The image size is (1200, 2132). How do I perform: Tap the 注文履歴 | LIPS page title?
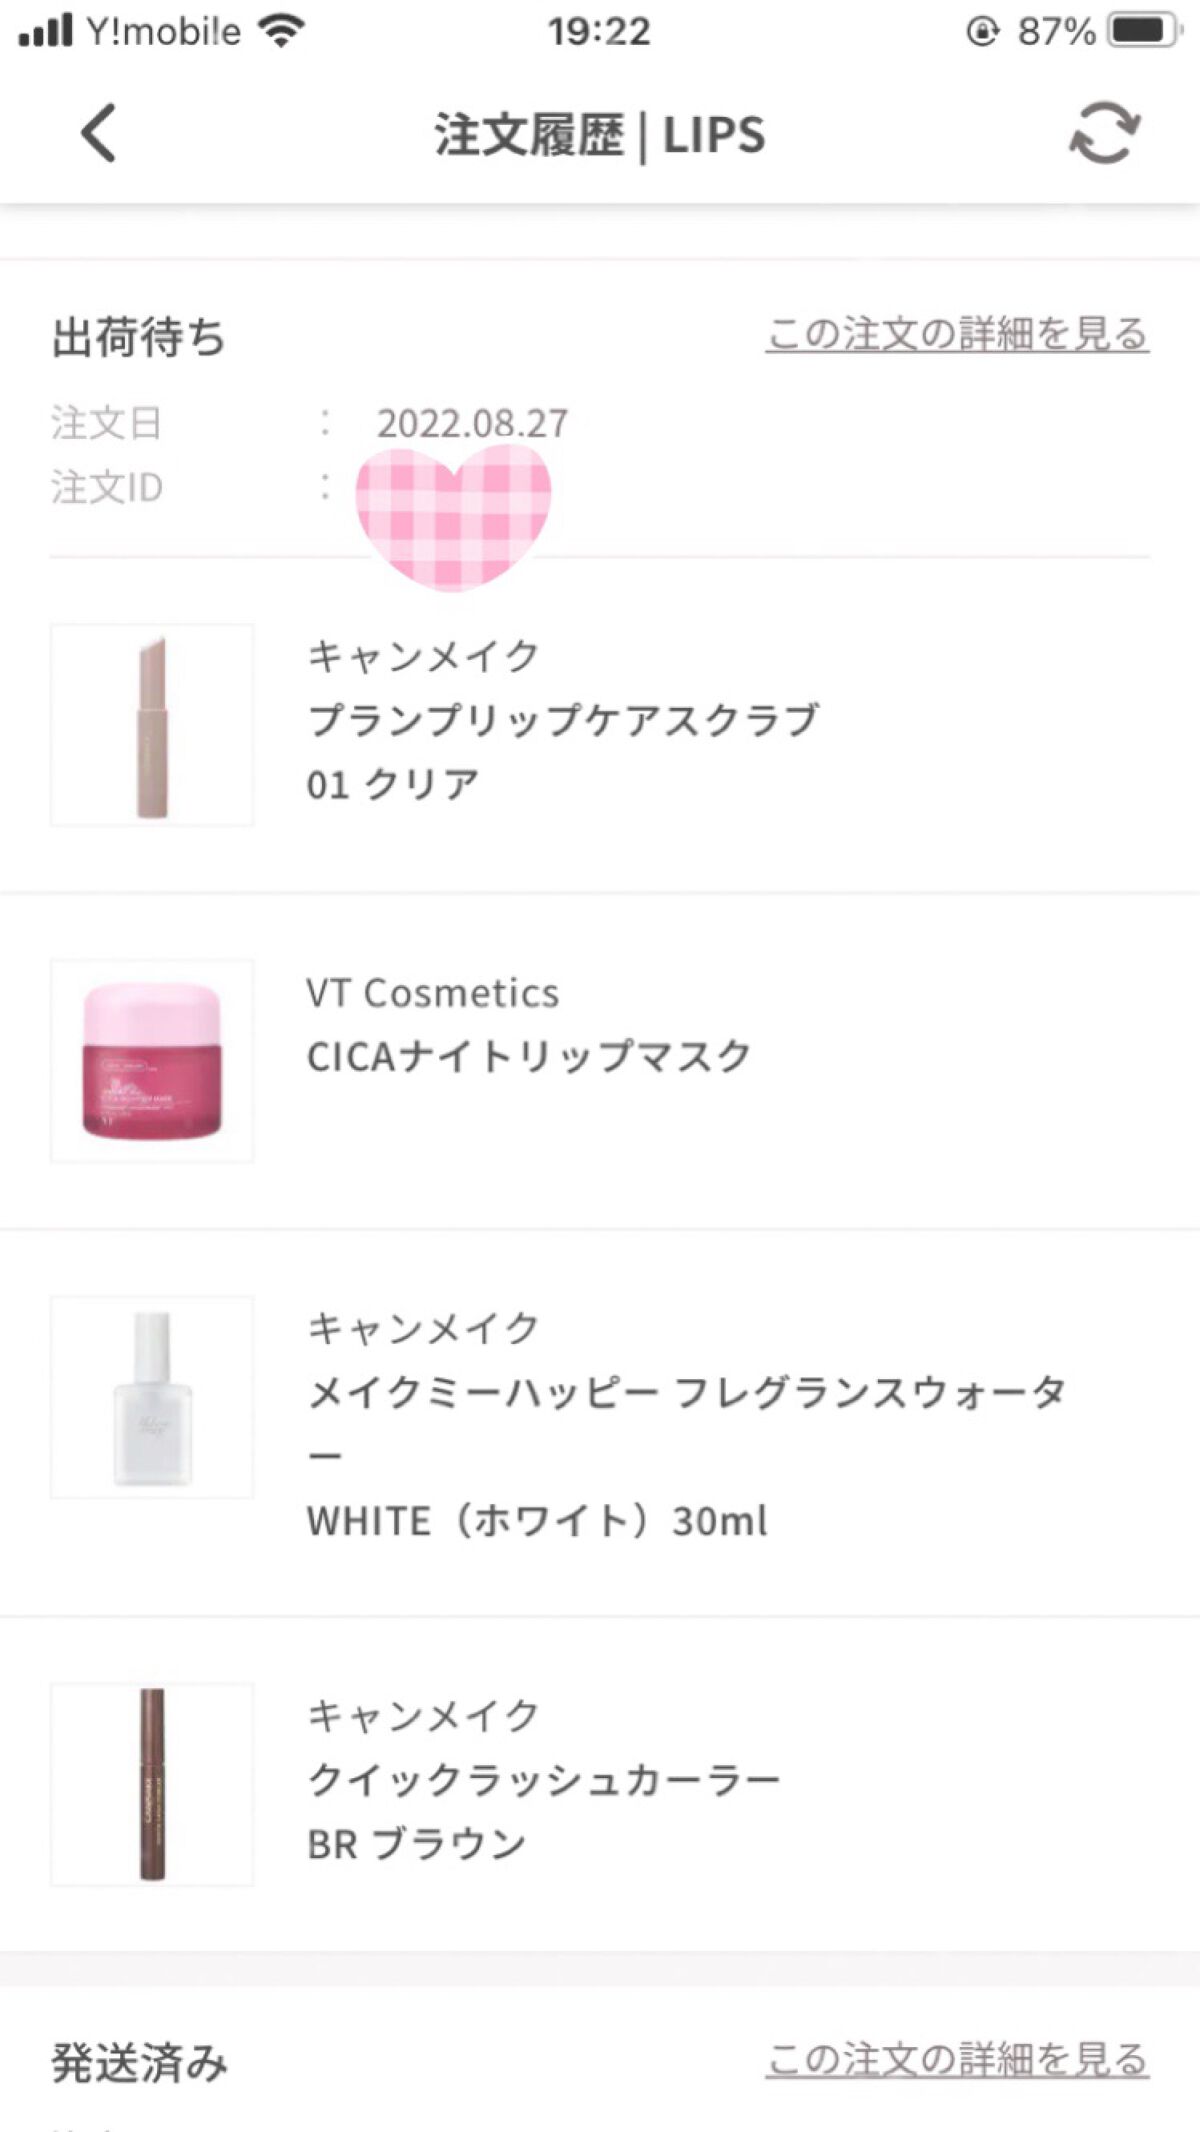click(600, 135)
